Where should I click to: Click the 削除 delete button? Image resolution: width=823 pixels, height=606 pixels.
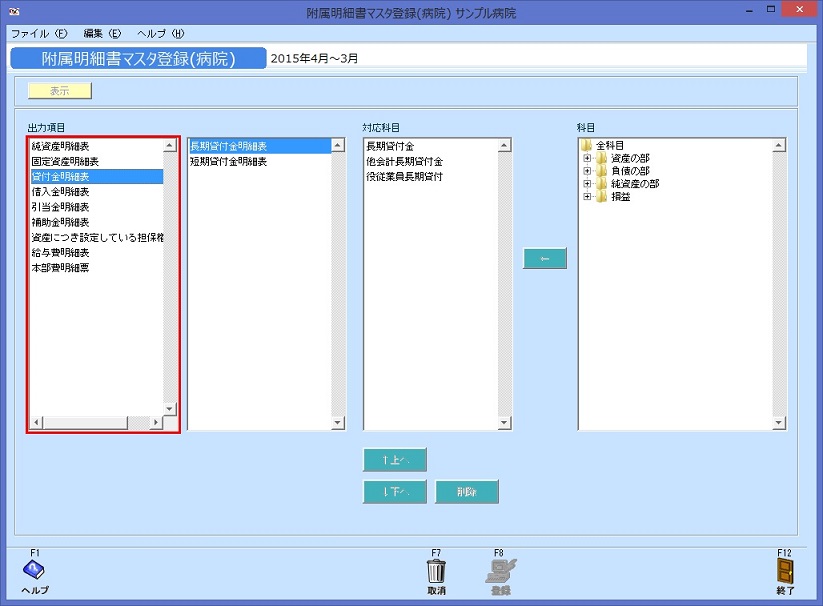tap(466, 491)
